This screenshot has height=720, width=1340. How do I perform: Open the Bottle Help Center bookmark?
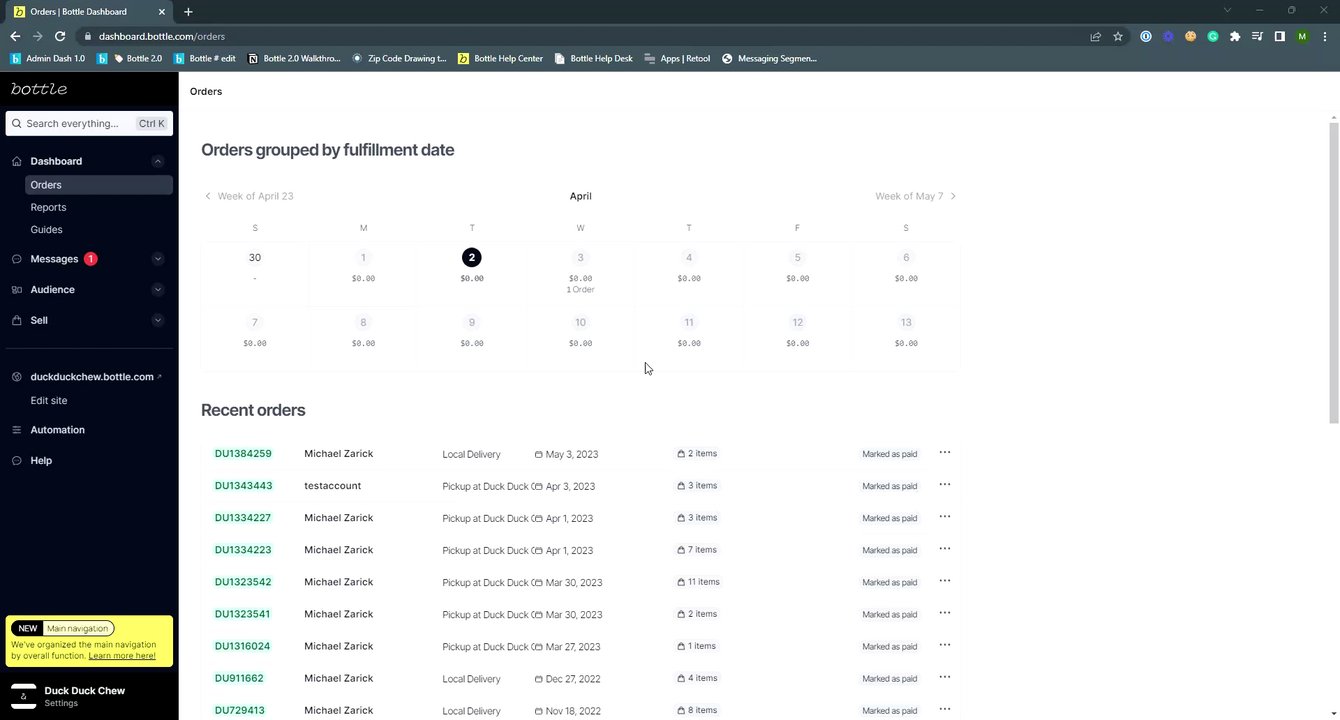point(500,58)
